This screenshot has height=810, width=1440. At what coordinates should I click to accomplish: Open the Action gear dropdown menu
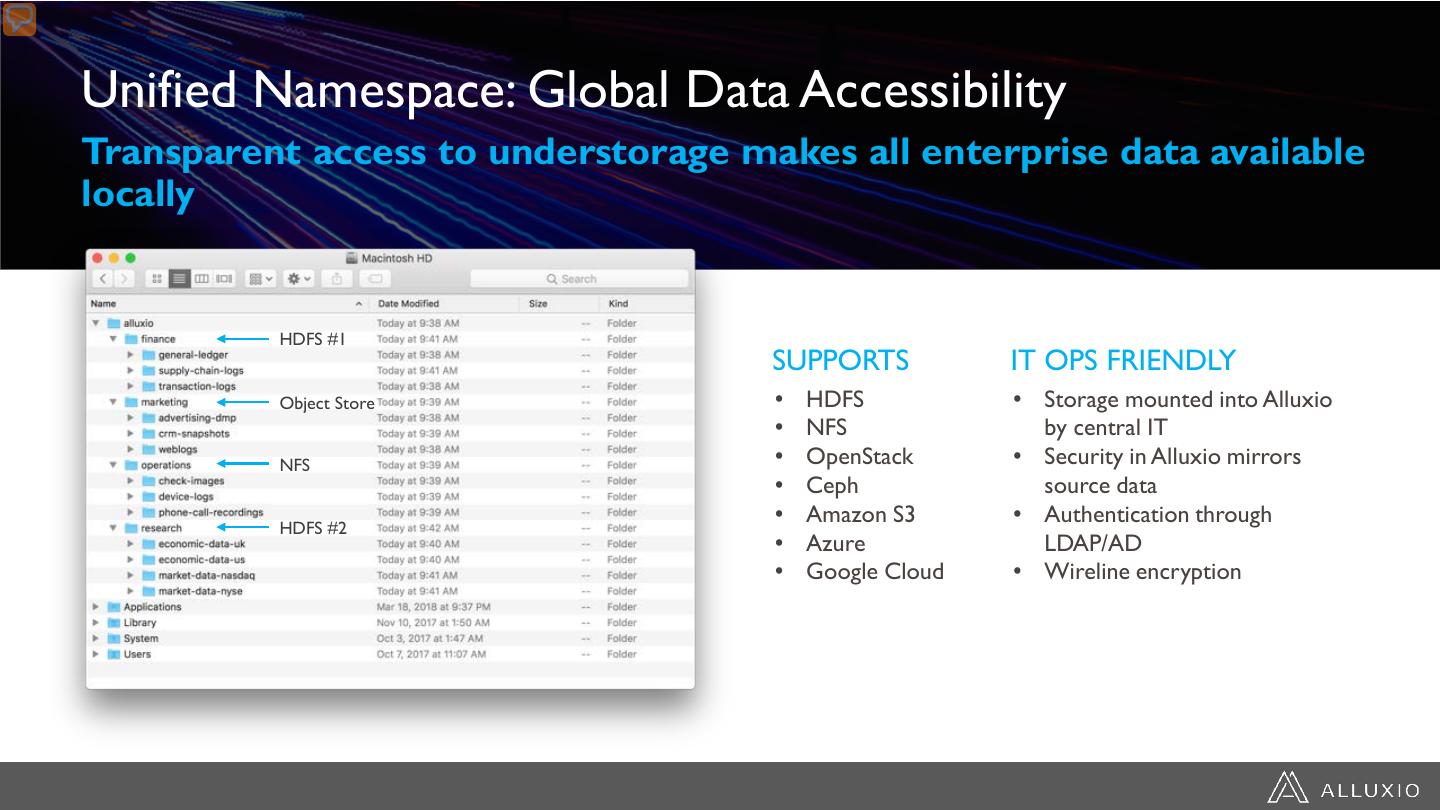pos(299,279)
